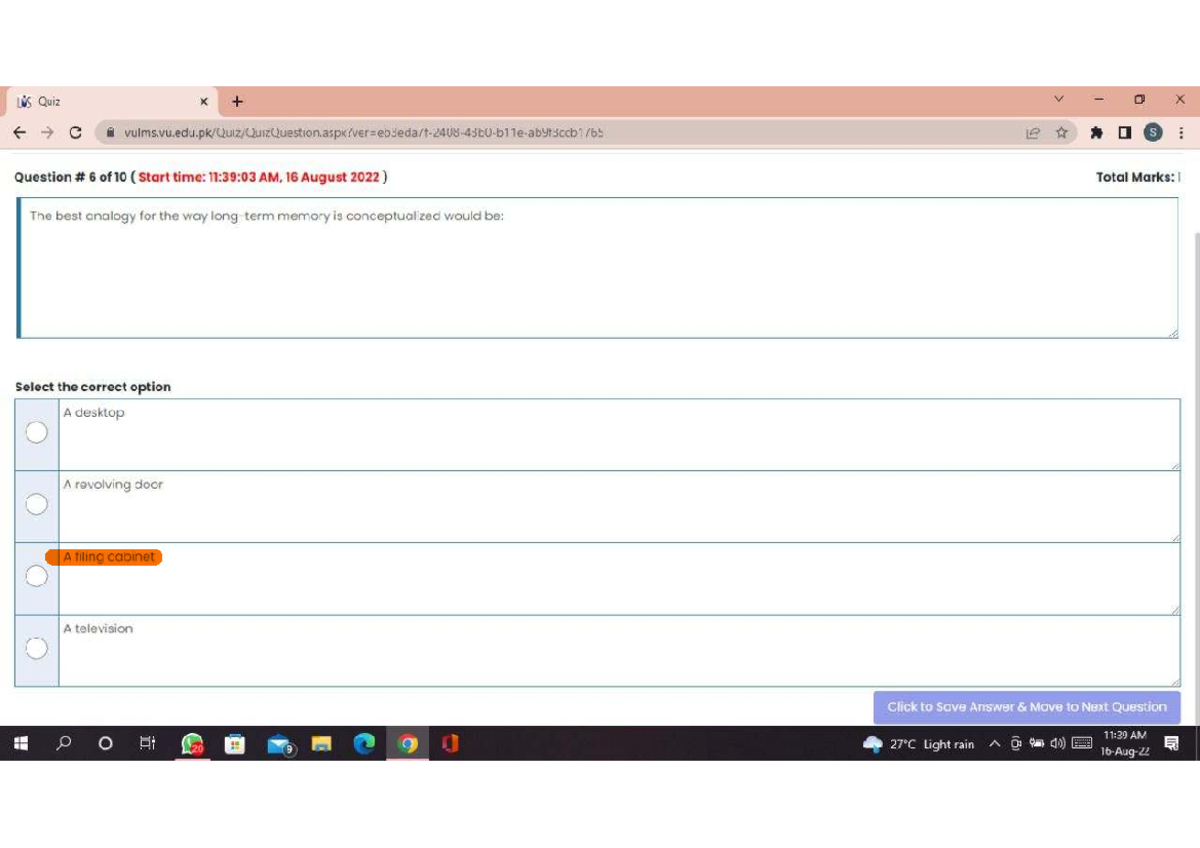
Task: Click the "Total Marks" label
Action: coord(1136,177)
